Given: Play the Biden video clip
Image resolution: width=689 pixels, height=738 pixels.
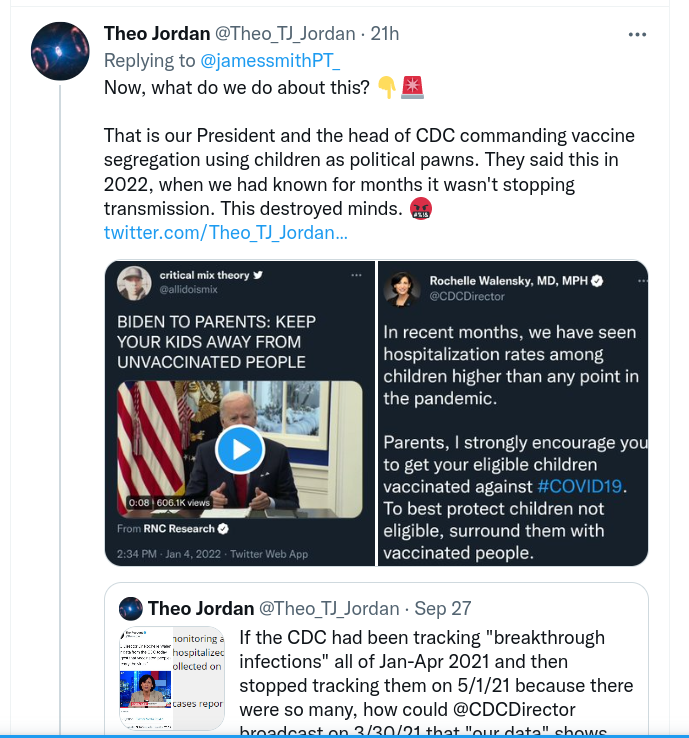Looking at the screenshot, I should (x=239, y=449).
